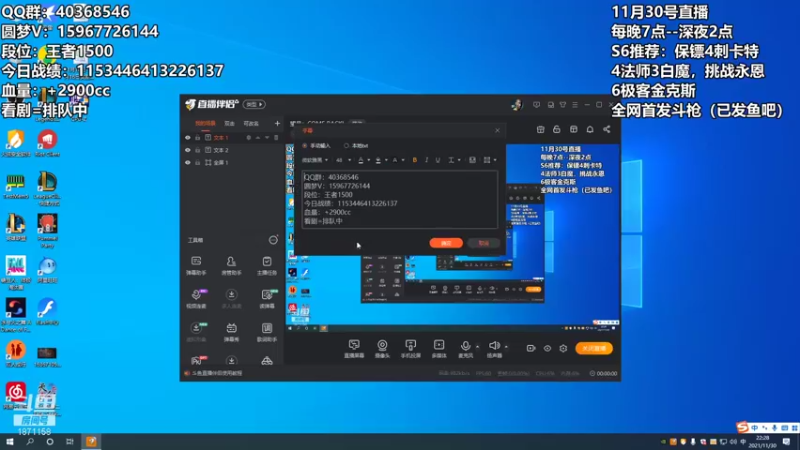The width and height of the screenshot is (800, 450).
Task: Open the settings gear in bottom bar
Action: click(563, 348)
